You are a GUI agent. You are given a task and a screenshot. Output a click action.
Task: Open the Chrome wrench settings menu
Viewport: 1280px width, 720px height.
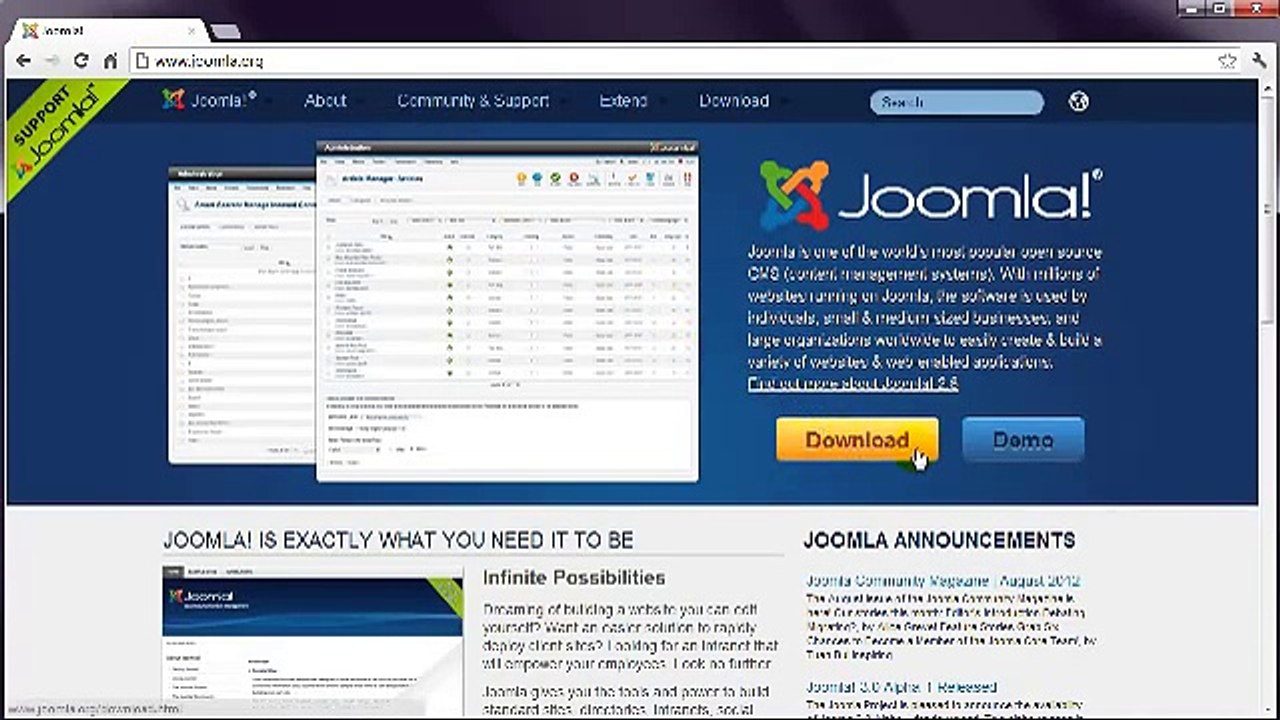[x=1259, y=61]
